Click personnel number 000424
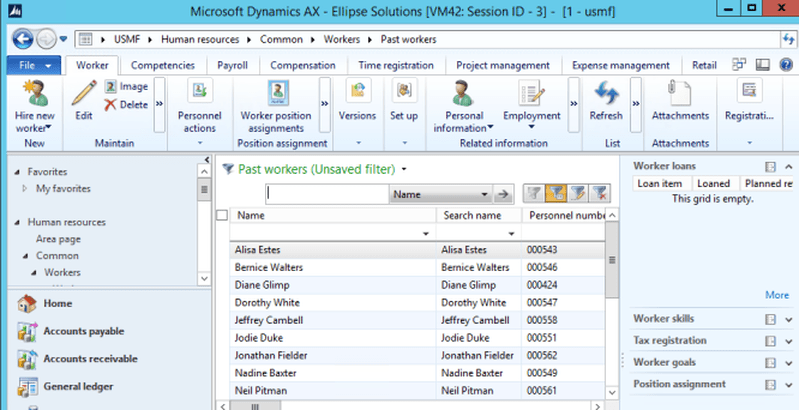Image resolution: width=799 pixels, height=410 pixels. [542, 285]
